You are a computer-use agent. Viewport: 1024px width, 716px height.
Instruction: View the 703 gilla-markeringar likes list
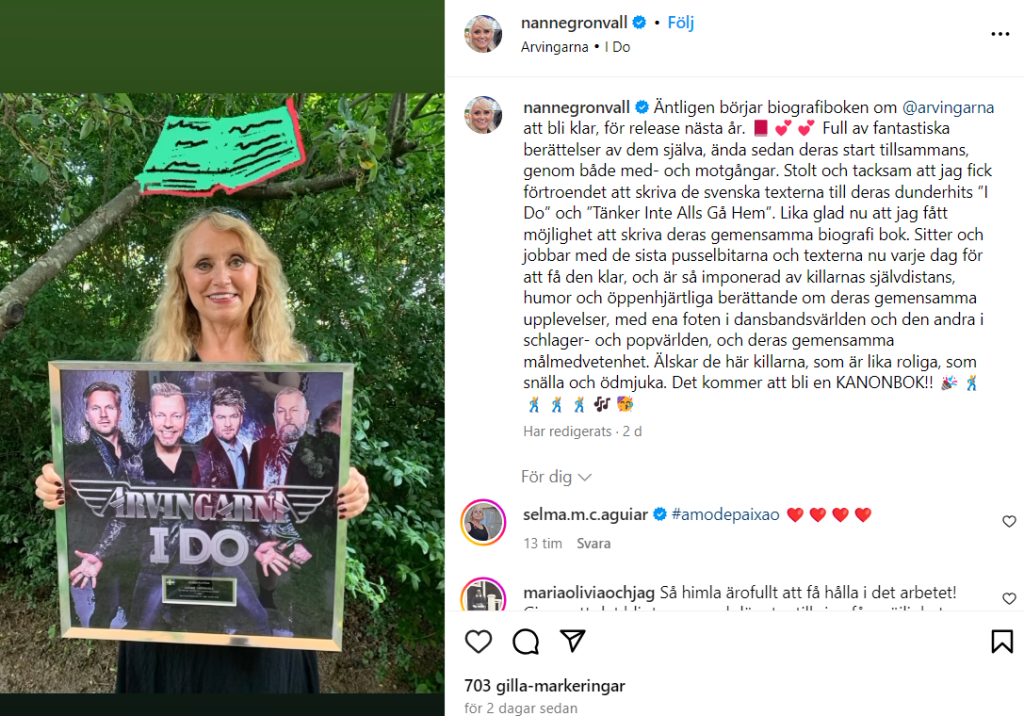(x=545, y=686)
